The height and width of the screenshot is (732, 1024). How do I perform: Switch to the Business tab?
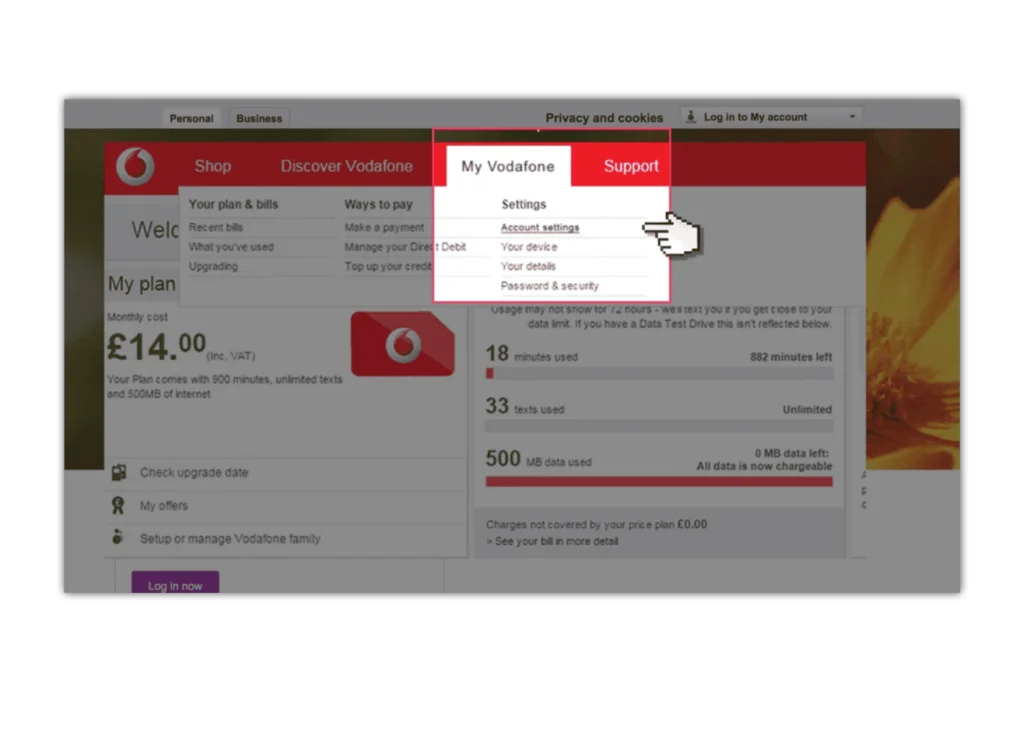pos(259,118)
